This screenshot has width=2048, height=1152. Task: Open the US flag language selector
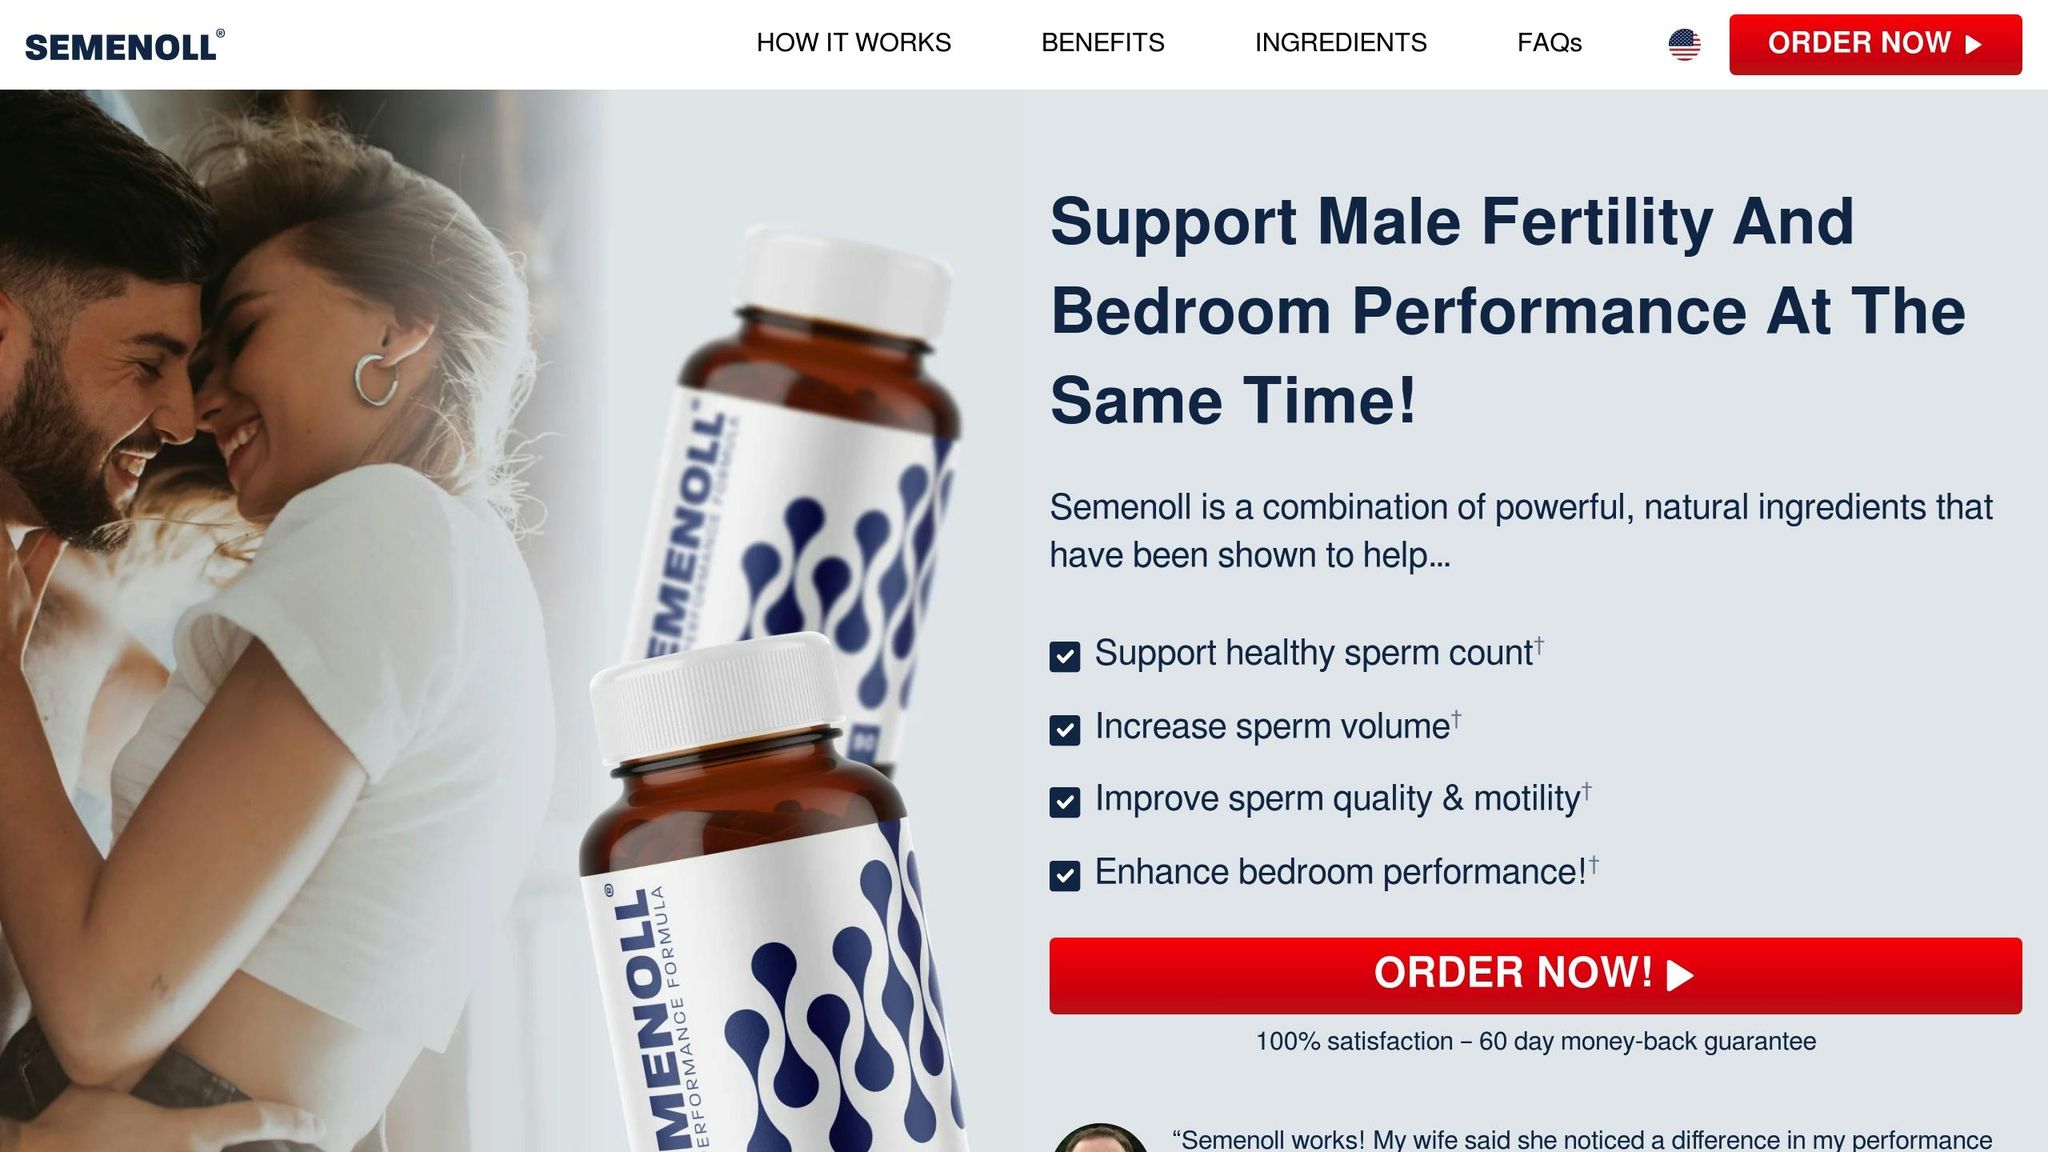tap(1684, 44)
